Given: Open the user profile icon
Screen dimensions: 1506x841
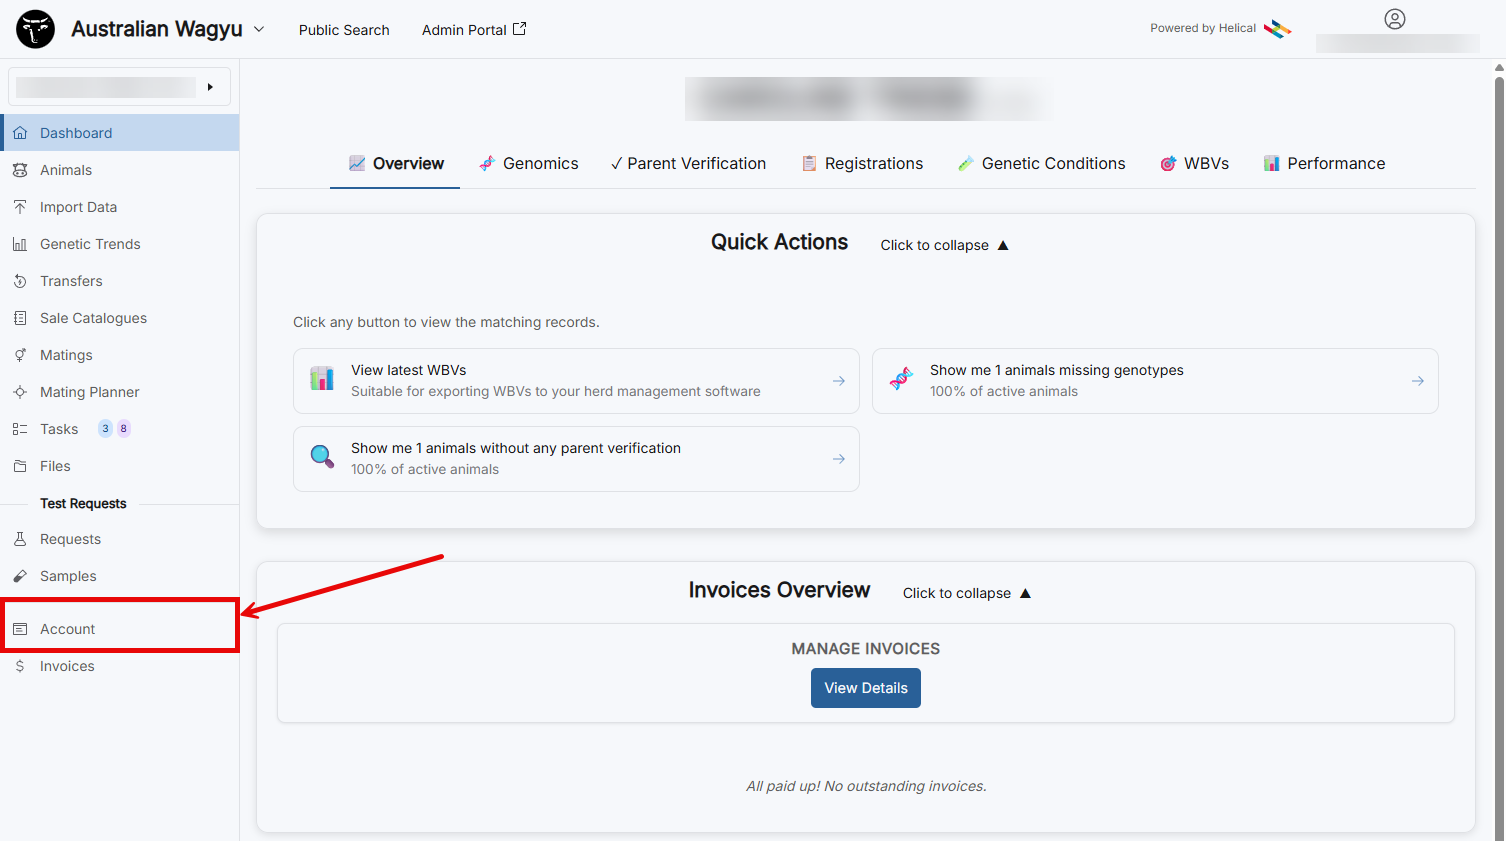Looking at the screenshot, I should coord(1394,18).
